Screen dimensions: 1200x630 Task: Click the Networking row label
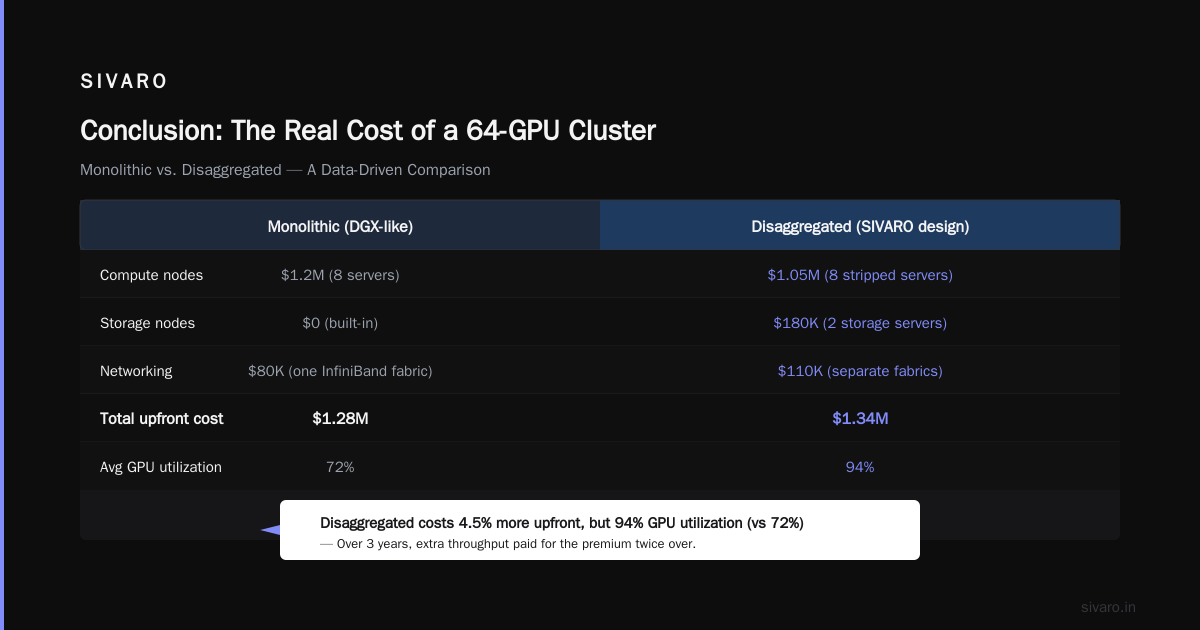pyautogui.click(x=136, y=371)
